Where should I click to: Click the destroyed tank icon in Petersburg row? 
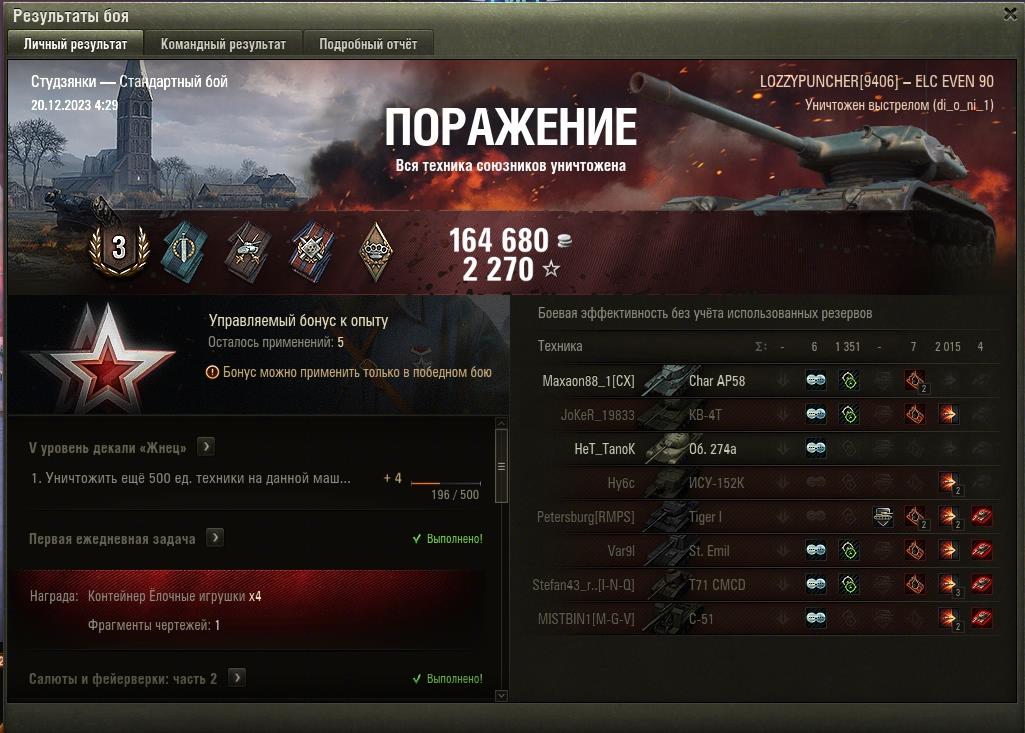tap(981, 517)
